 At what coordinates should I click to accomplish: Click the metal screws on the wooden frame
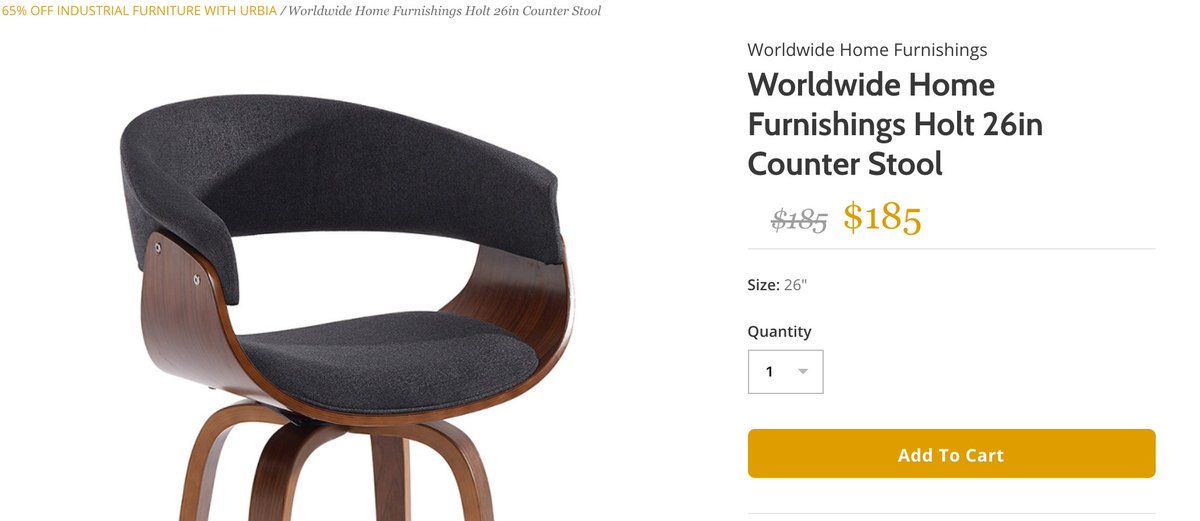pyautogui.click(x=176, y=255)
